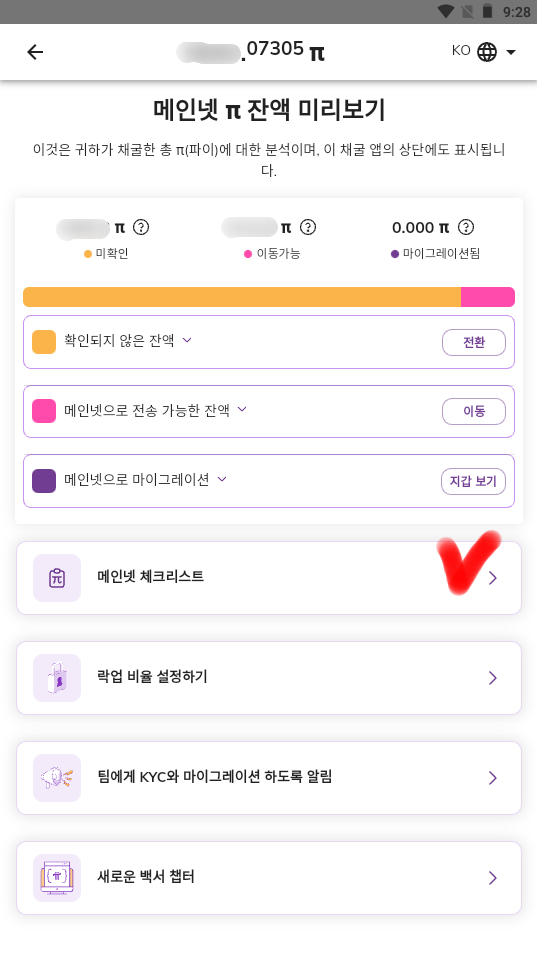Open help icon beside 미확인 balance
The image size is (537, 960).
pyautogui.click(x=141, y=227)
